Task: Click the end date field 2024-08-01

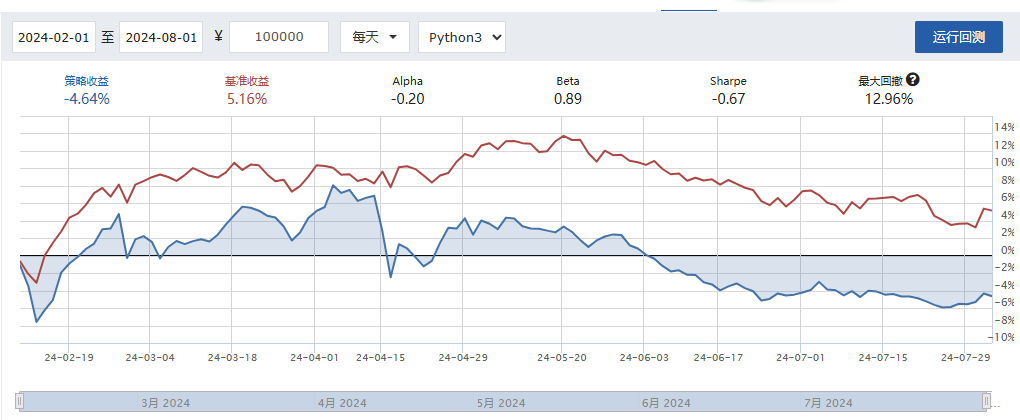Action: 160,37
